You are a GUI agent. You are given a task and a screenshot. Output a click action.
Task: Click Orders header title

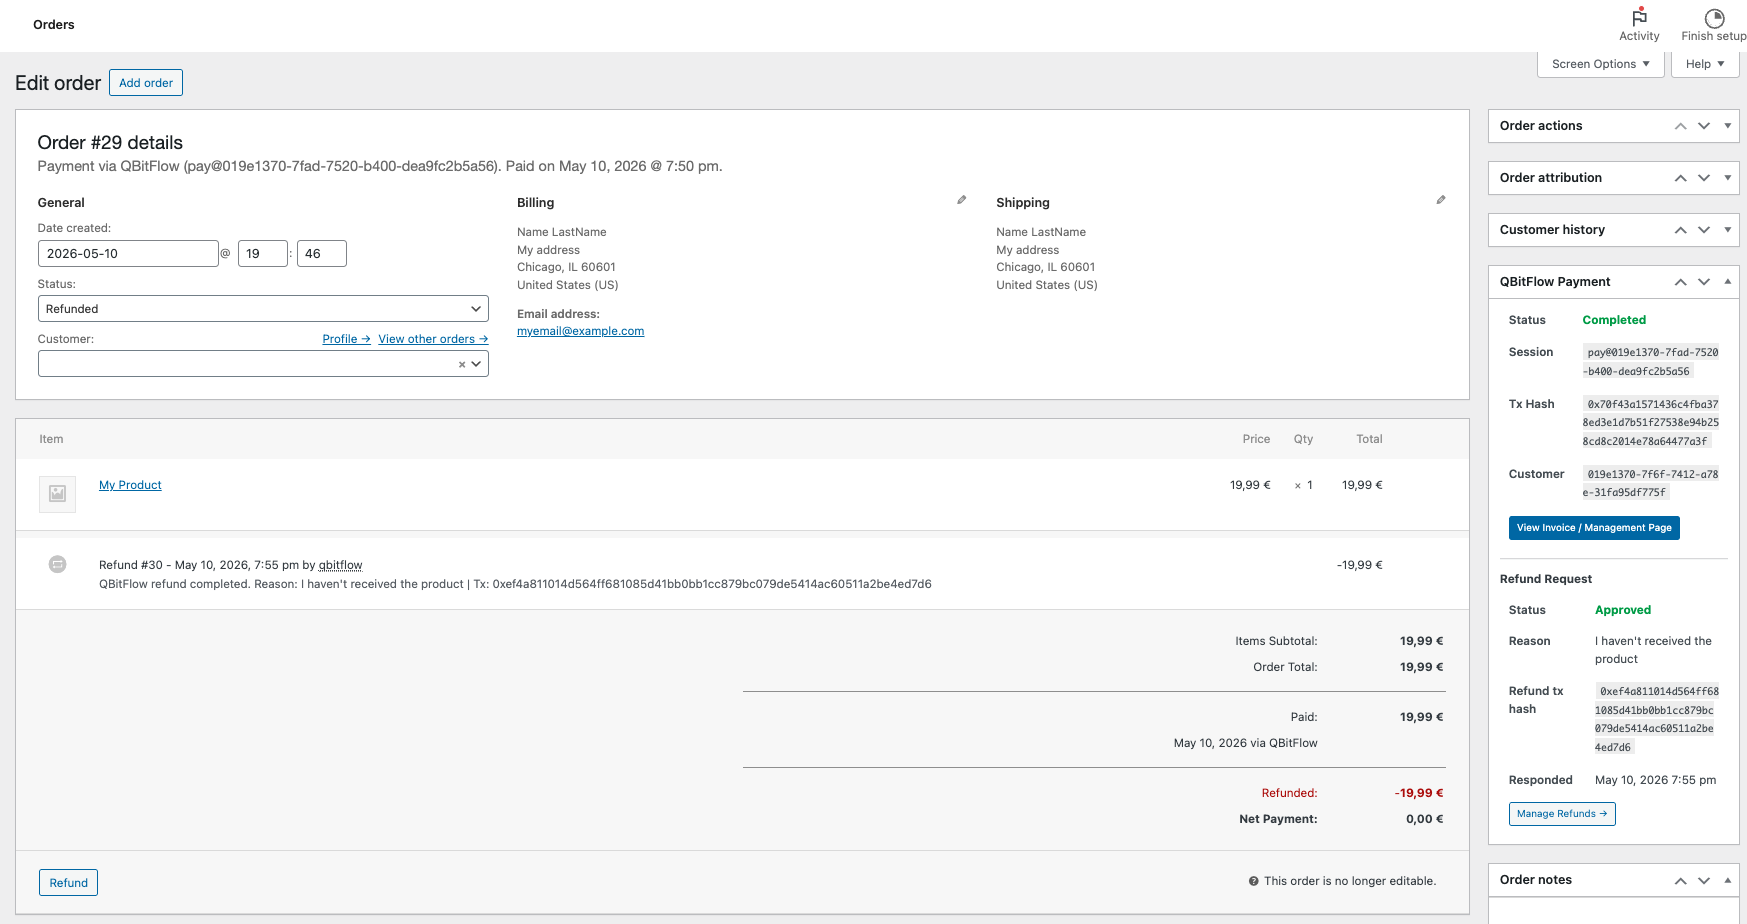[x=54, y=25]
